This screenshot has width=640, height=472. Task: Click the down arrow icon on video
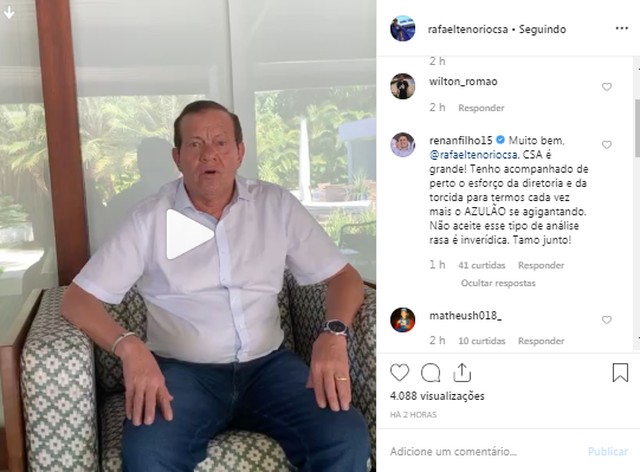pos(9,13)
